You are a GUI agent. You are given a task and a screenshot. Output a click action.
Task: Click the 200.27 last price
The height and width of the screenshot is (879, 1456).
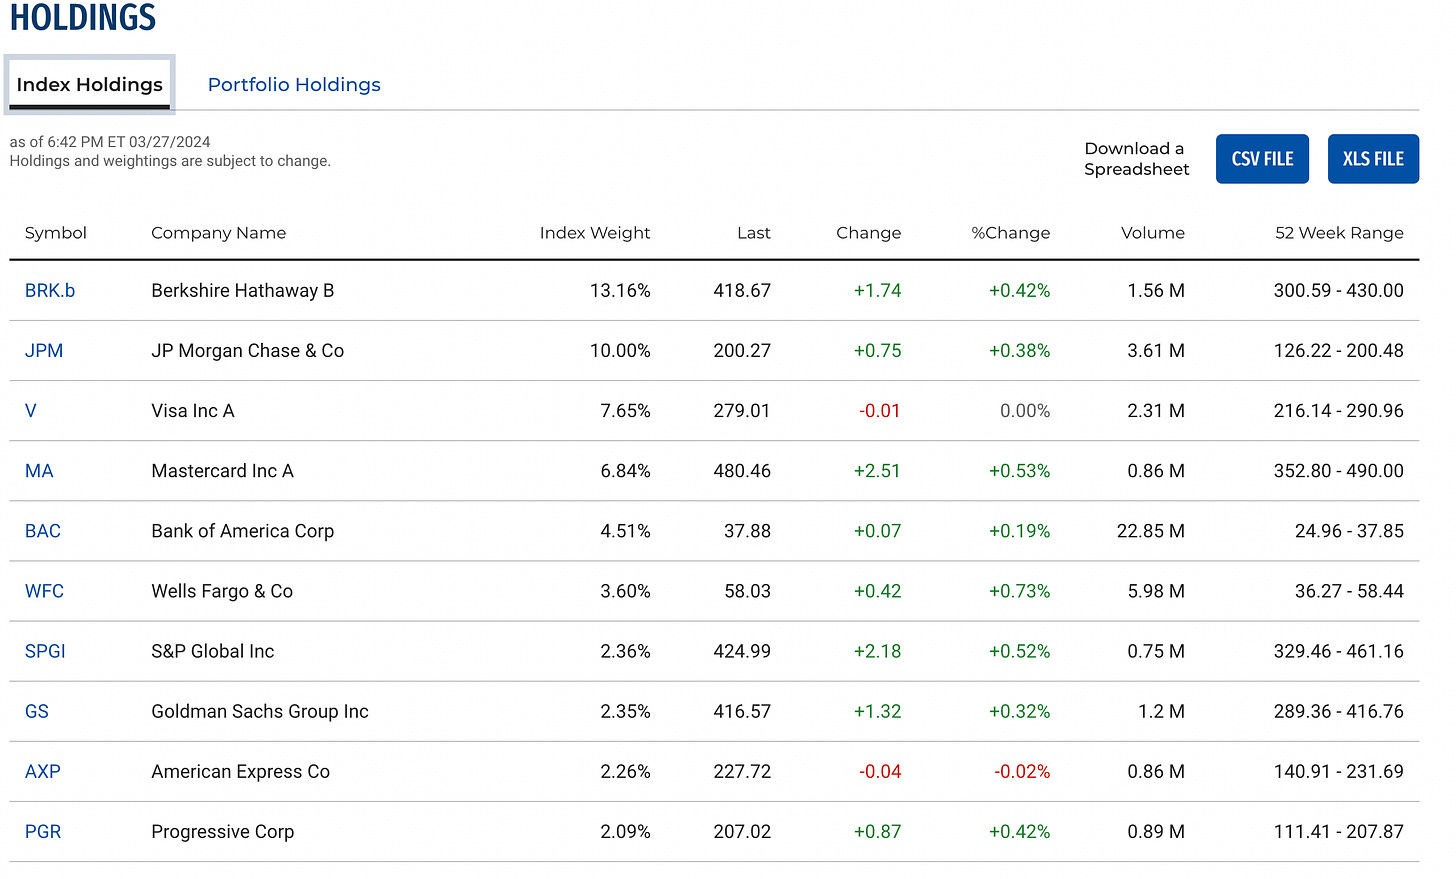742,351
